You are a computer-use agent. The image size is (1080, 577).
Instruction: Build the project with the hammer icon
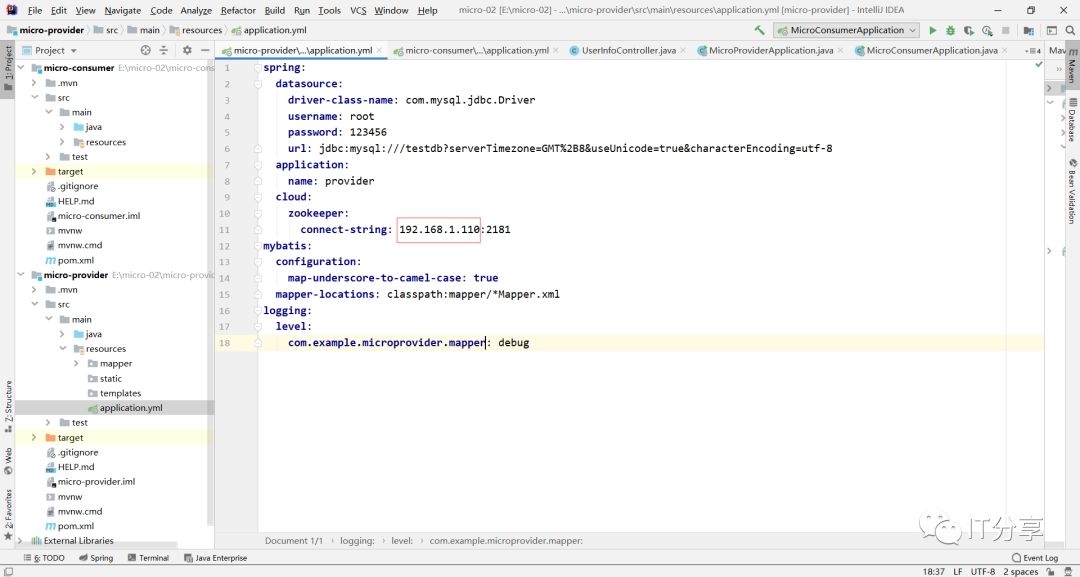[760, 30]
